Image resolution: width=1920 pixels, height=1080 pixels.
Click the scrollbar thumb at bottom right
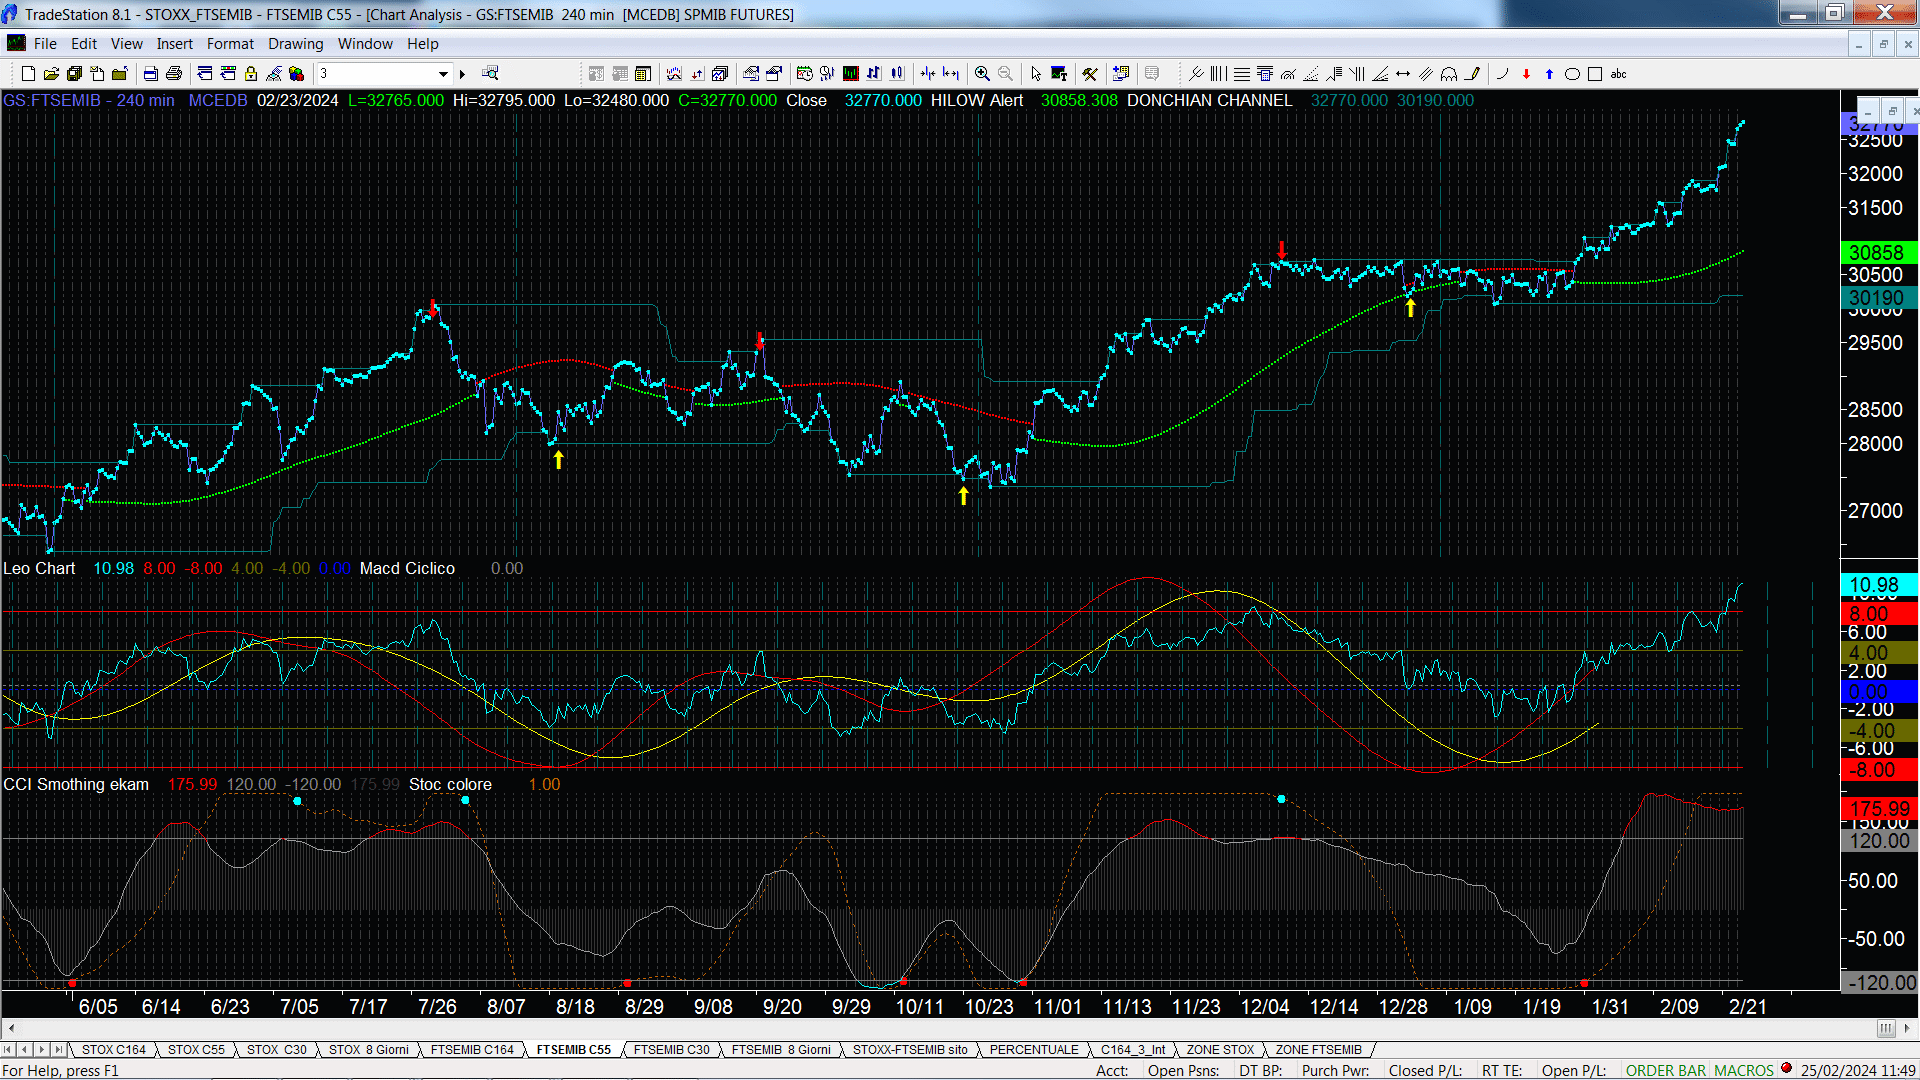point(1886,1028)
